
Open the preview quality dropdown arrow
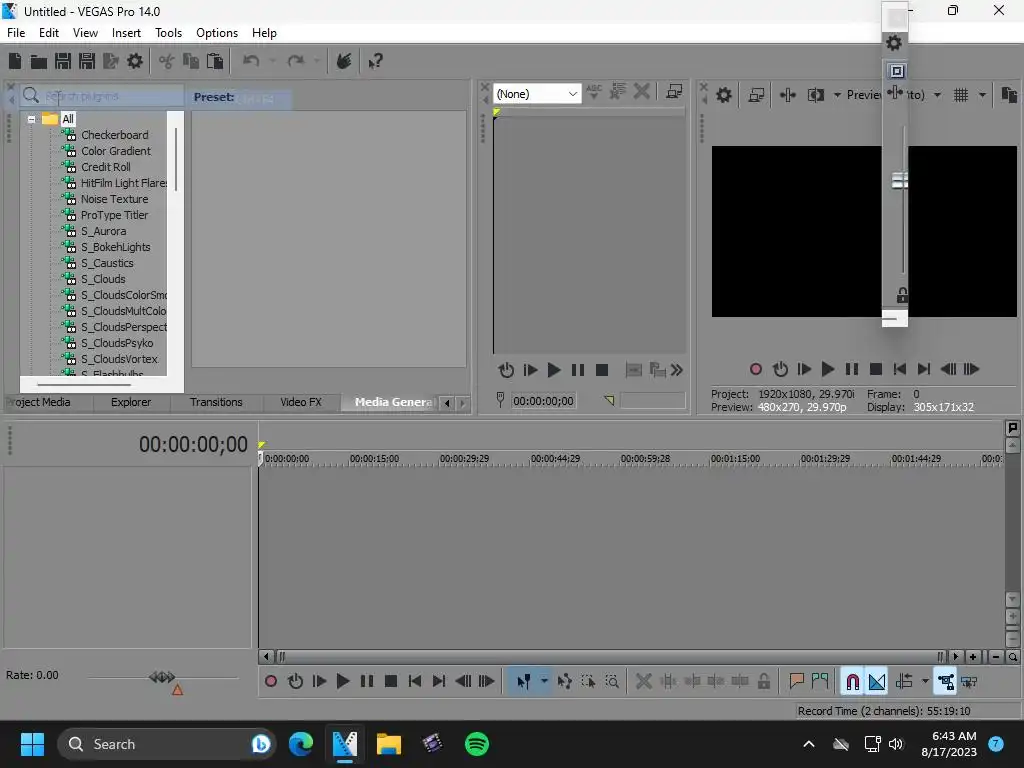click(x=938, y=95)
